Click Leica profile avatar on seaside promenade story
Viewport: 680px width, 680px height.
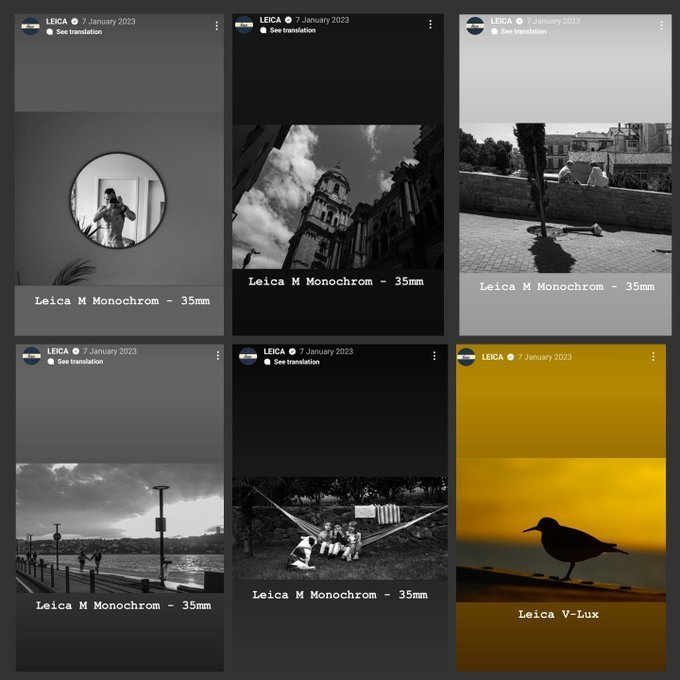[x=32, y=356]
